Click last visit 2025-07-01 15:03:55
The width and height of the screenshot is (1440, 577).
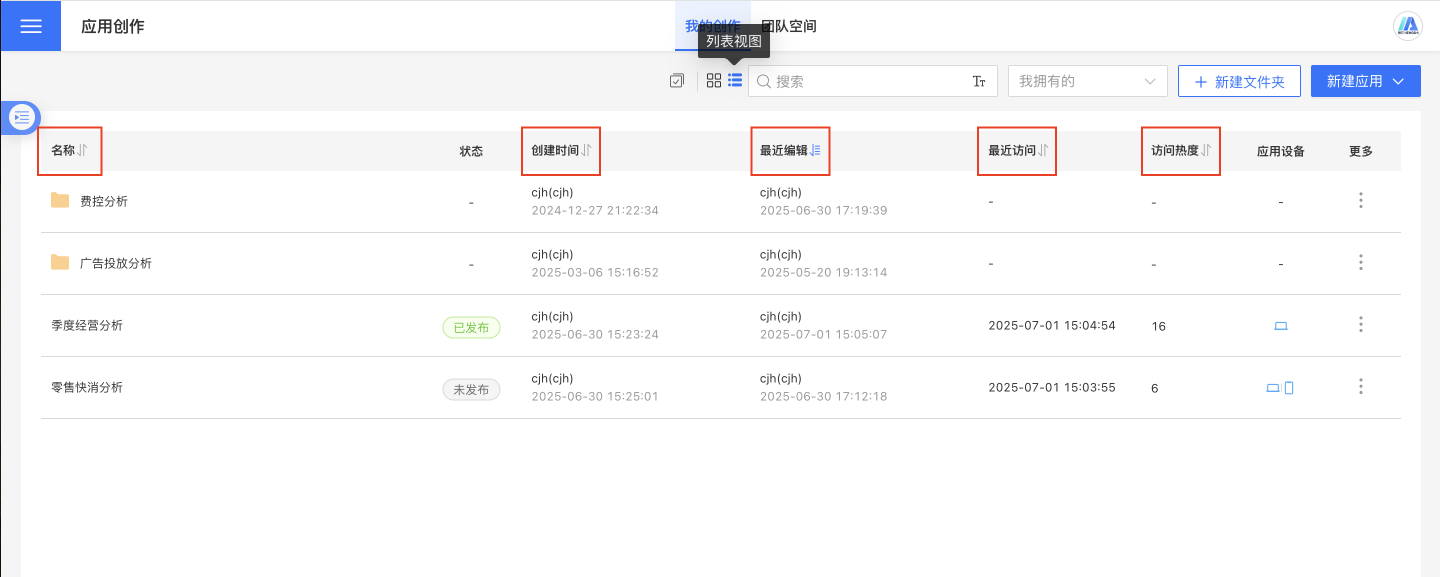(1052, 388)
